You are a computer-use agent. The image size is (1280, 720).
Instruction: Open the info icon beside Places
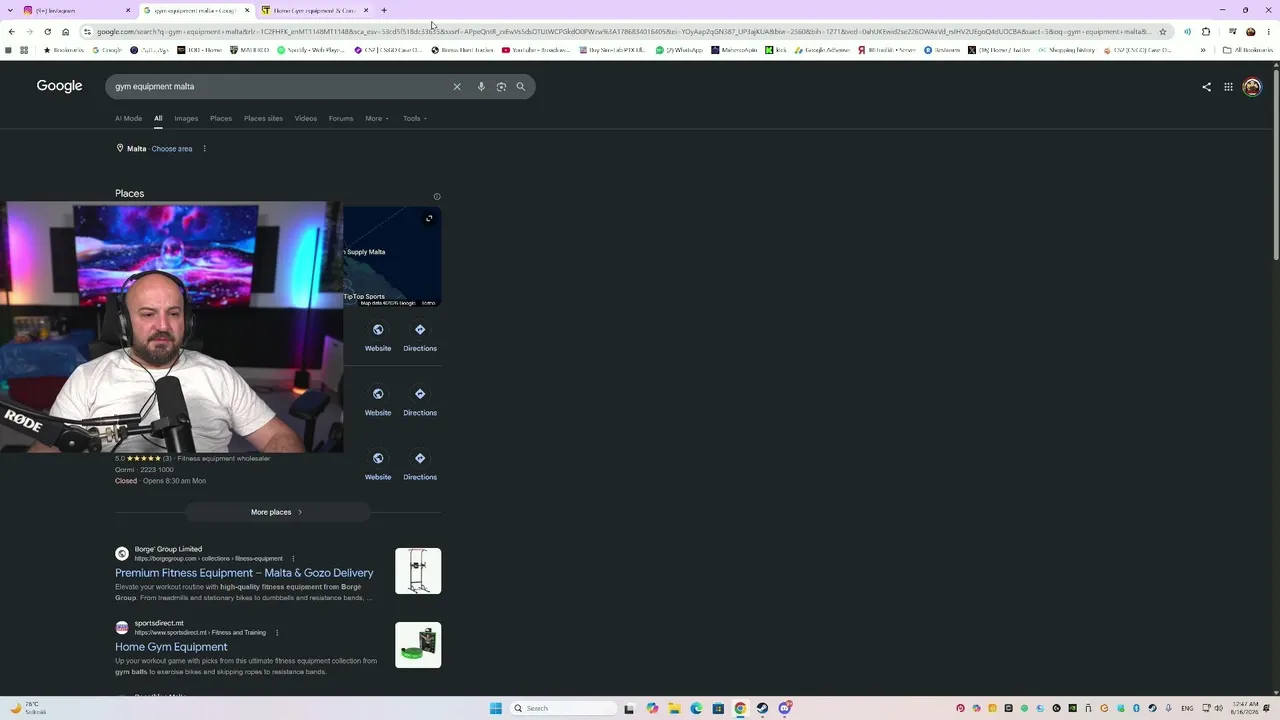tap(437, 197)
